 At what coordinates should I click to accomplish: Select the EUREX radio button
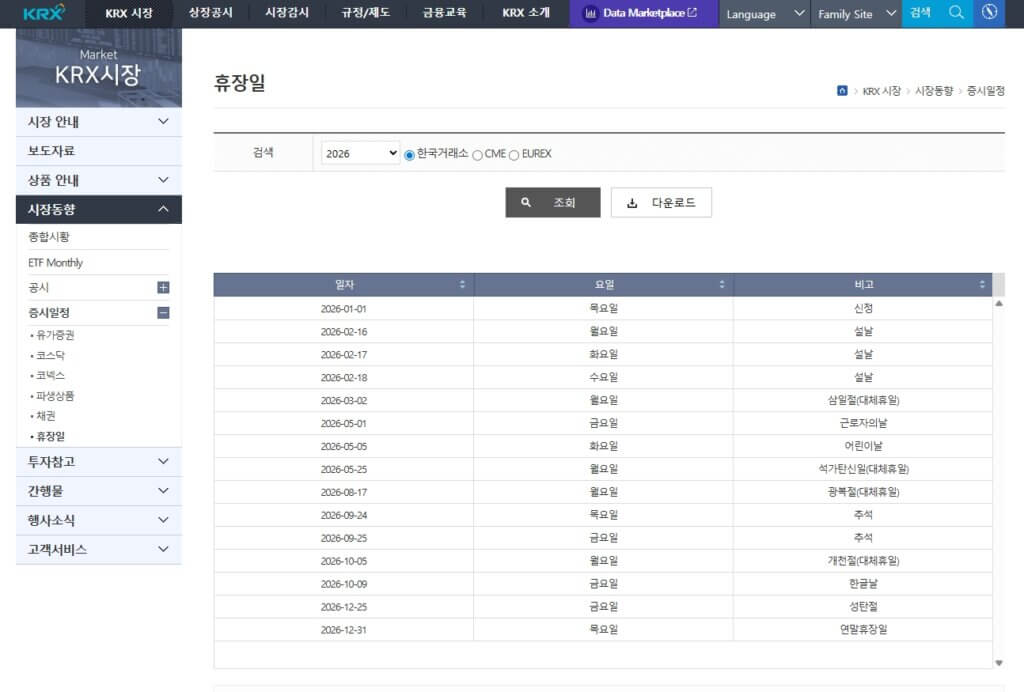(514, 154)
